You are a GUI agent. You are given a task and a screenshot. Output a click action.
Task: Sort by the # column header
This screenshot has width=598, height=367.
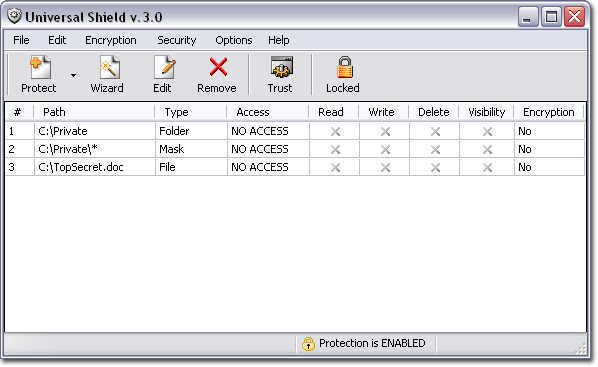[19, 112]
